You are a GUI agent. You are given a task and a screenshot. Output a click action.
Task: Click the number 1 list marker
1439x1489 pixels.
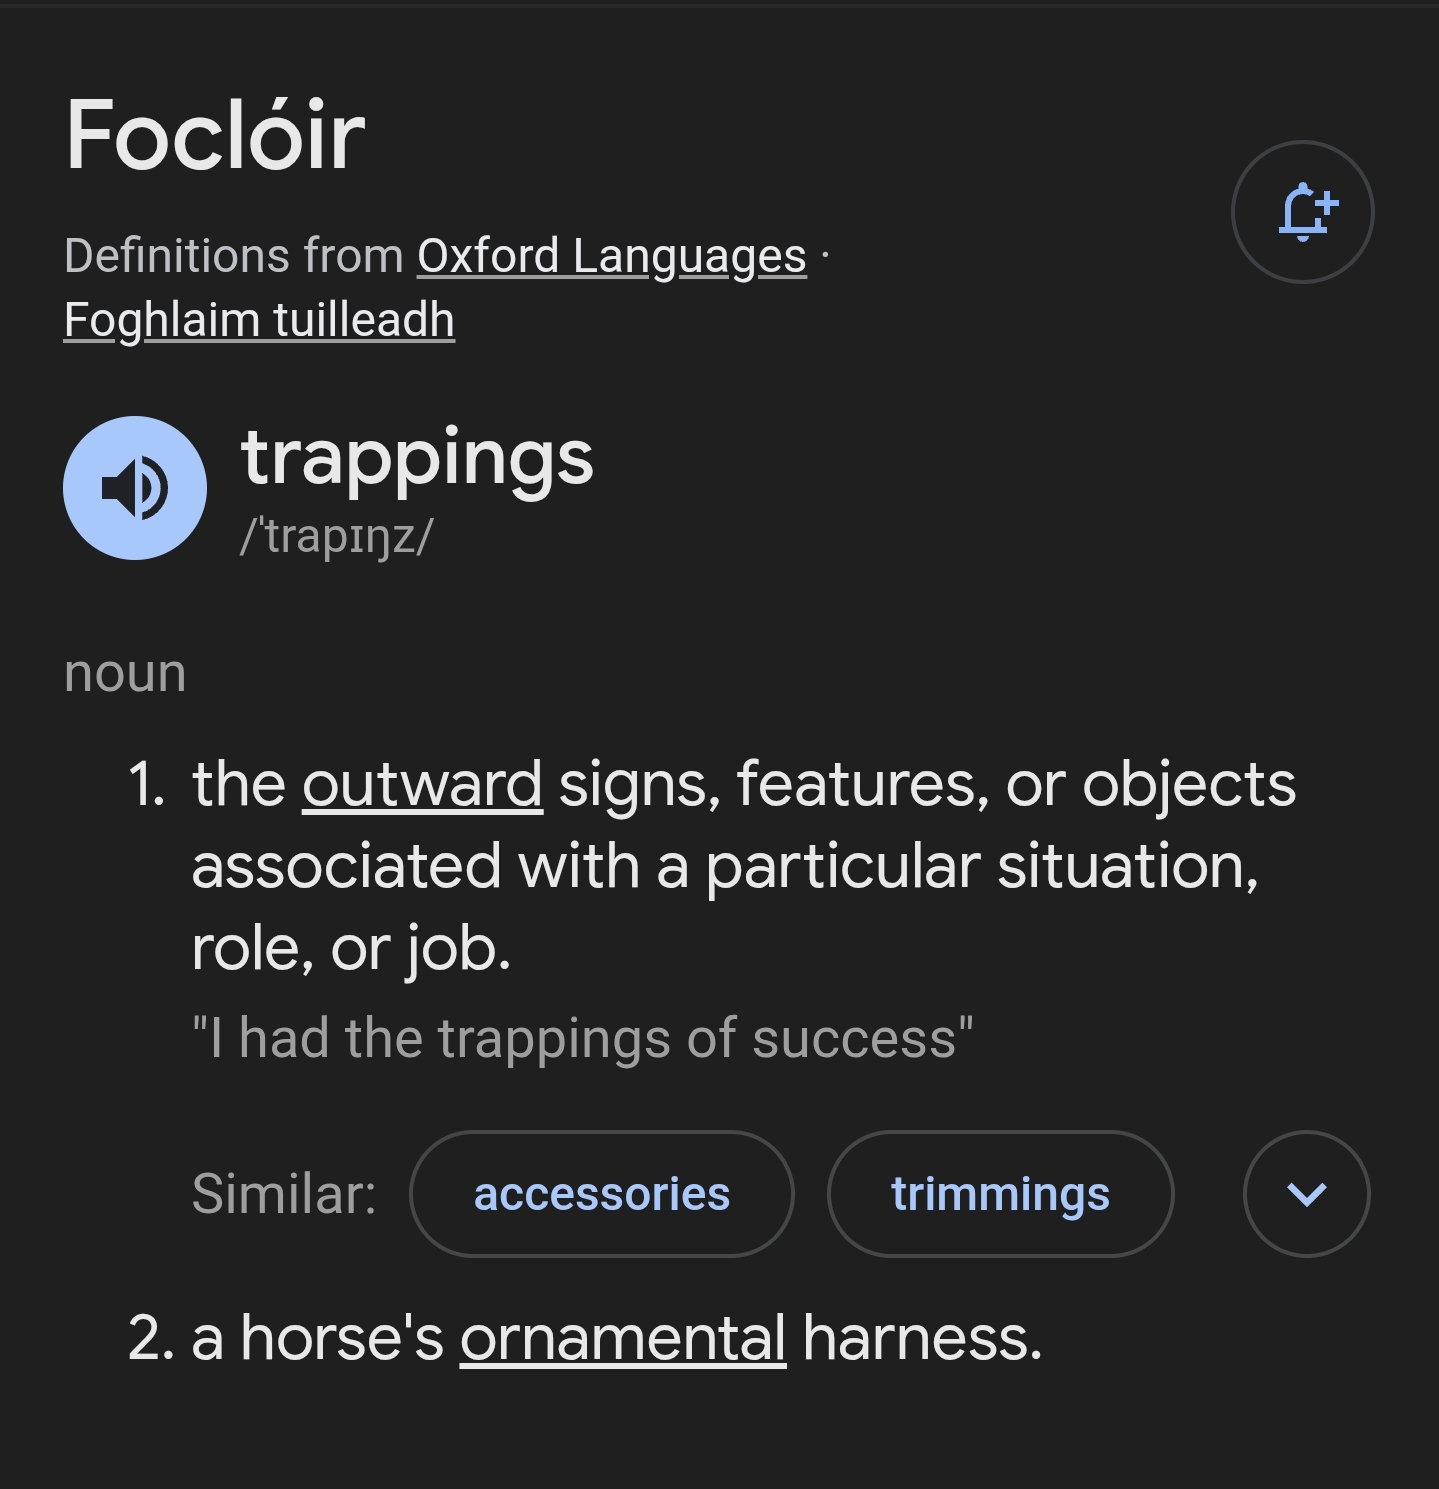(146, 784)
